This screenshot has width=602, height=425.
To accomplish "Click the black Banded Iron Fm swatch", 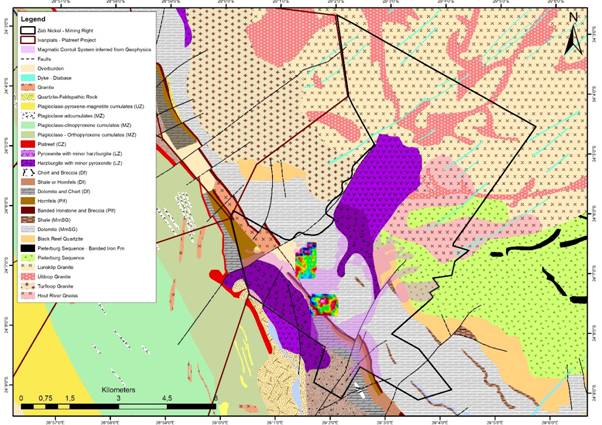I will [28, 248].
